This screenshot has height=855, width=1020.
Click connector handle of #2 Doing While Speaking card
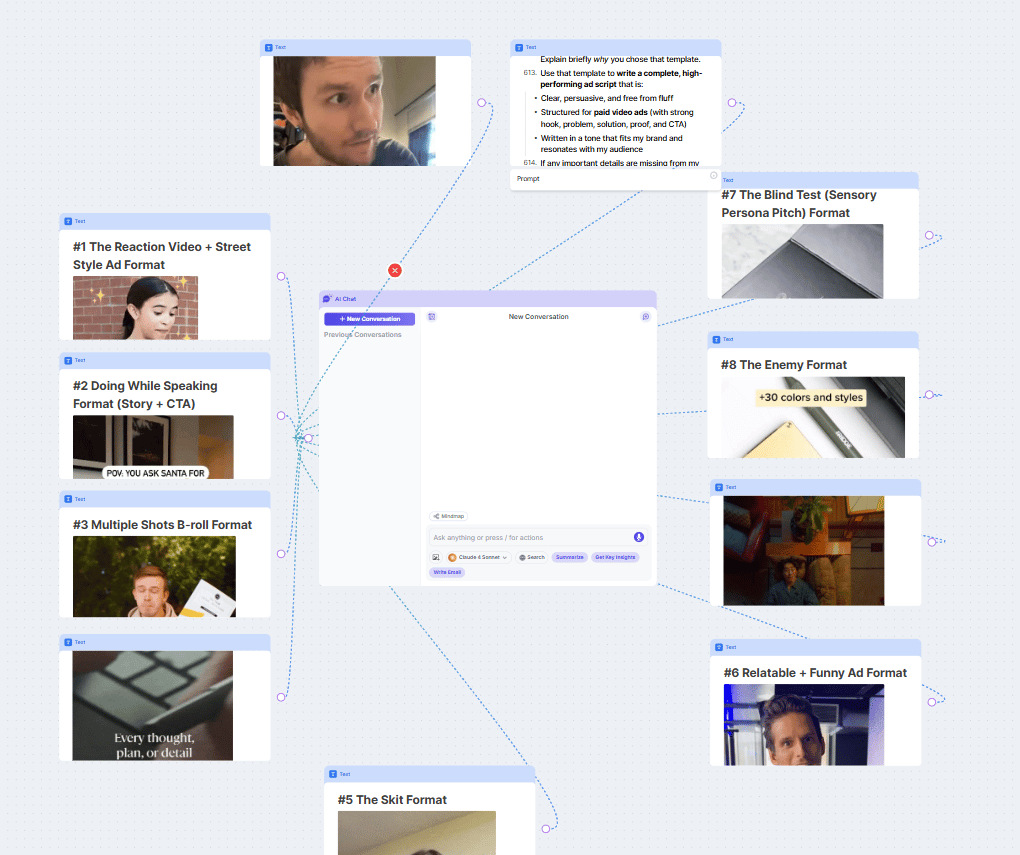pos(281,416)
